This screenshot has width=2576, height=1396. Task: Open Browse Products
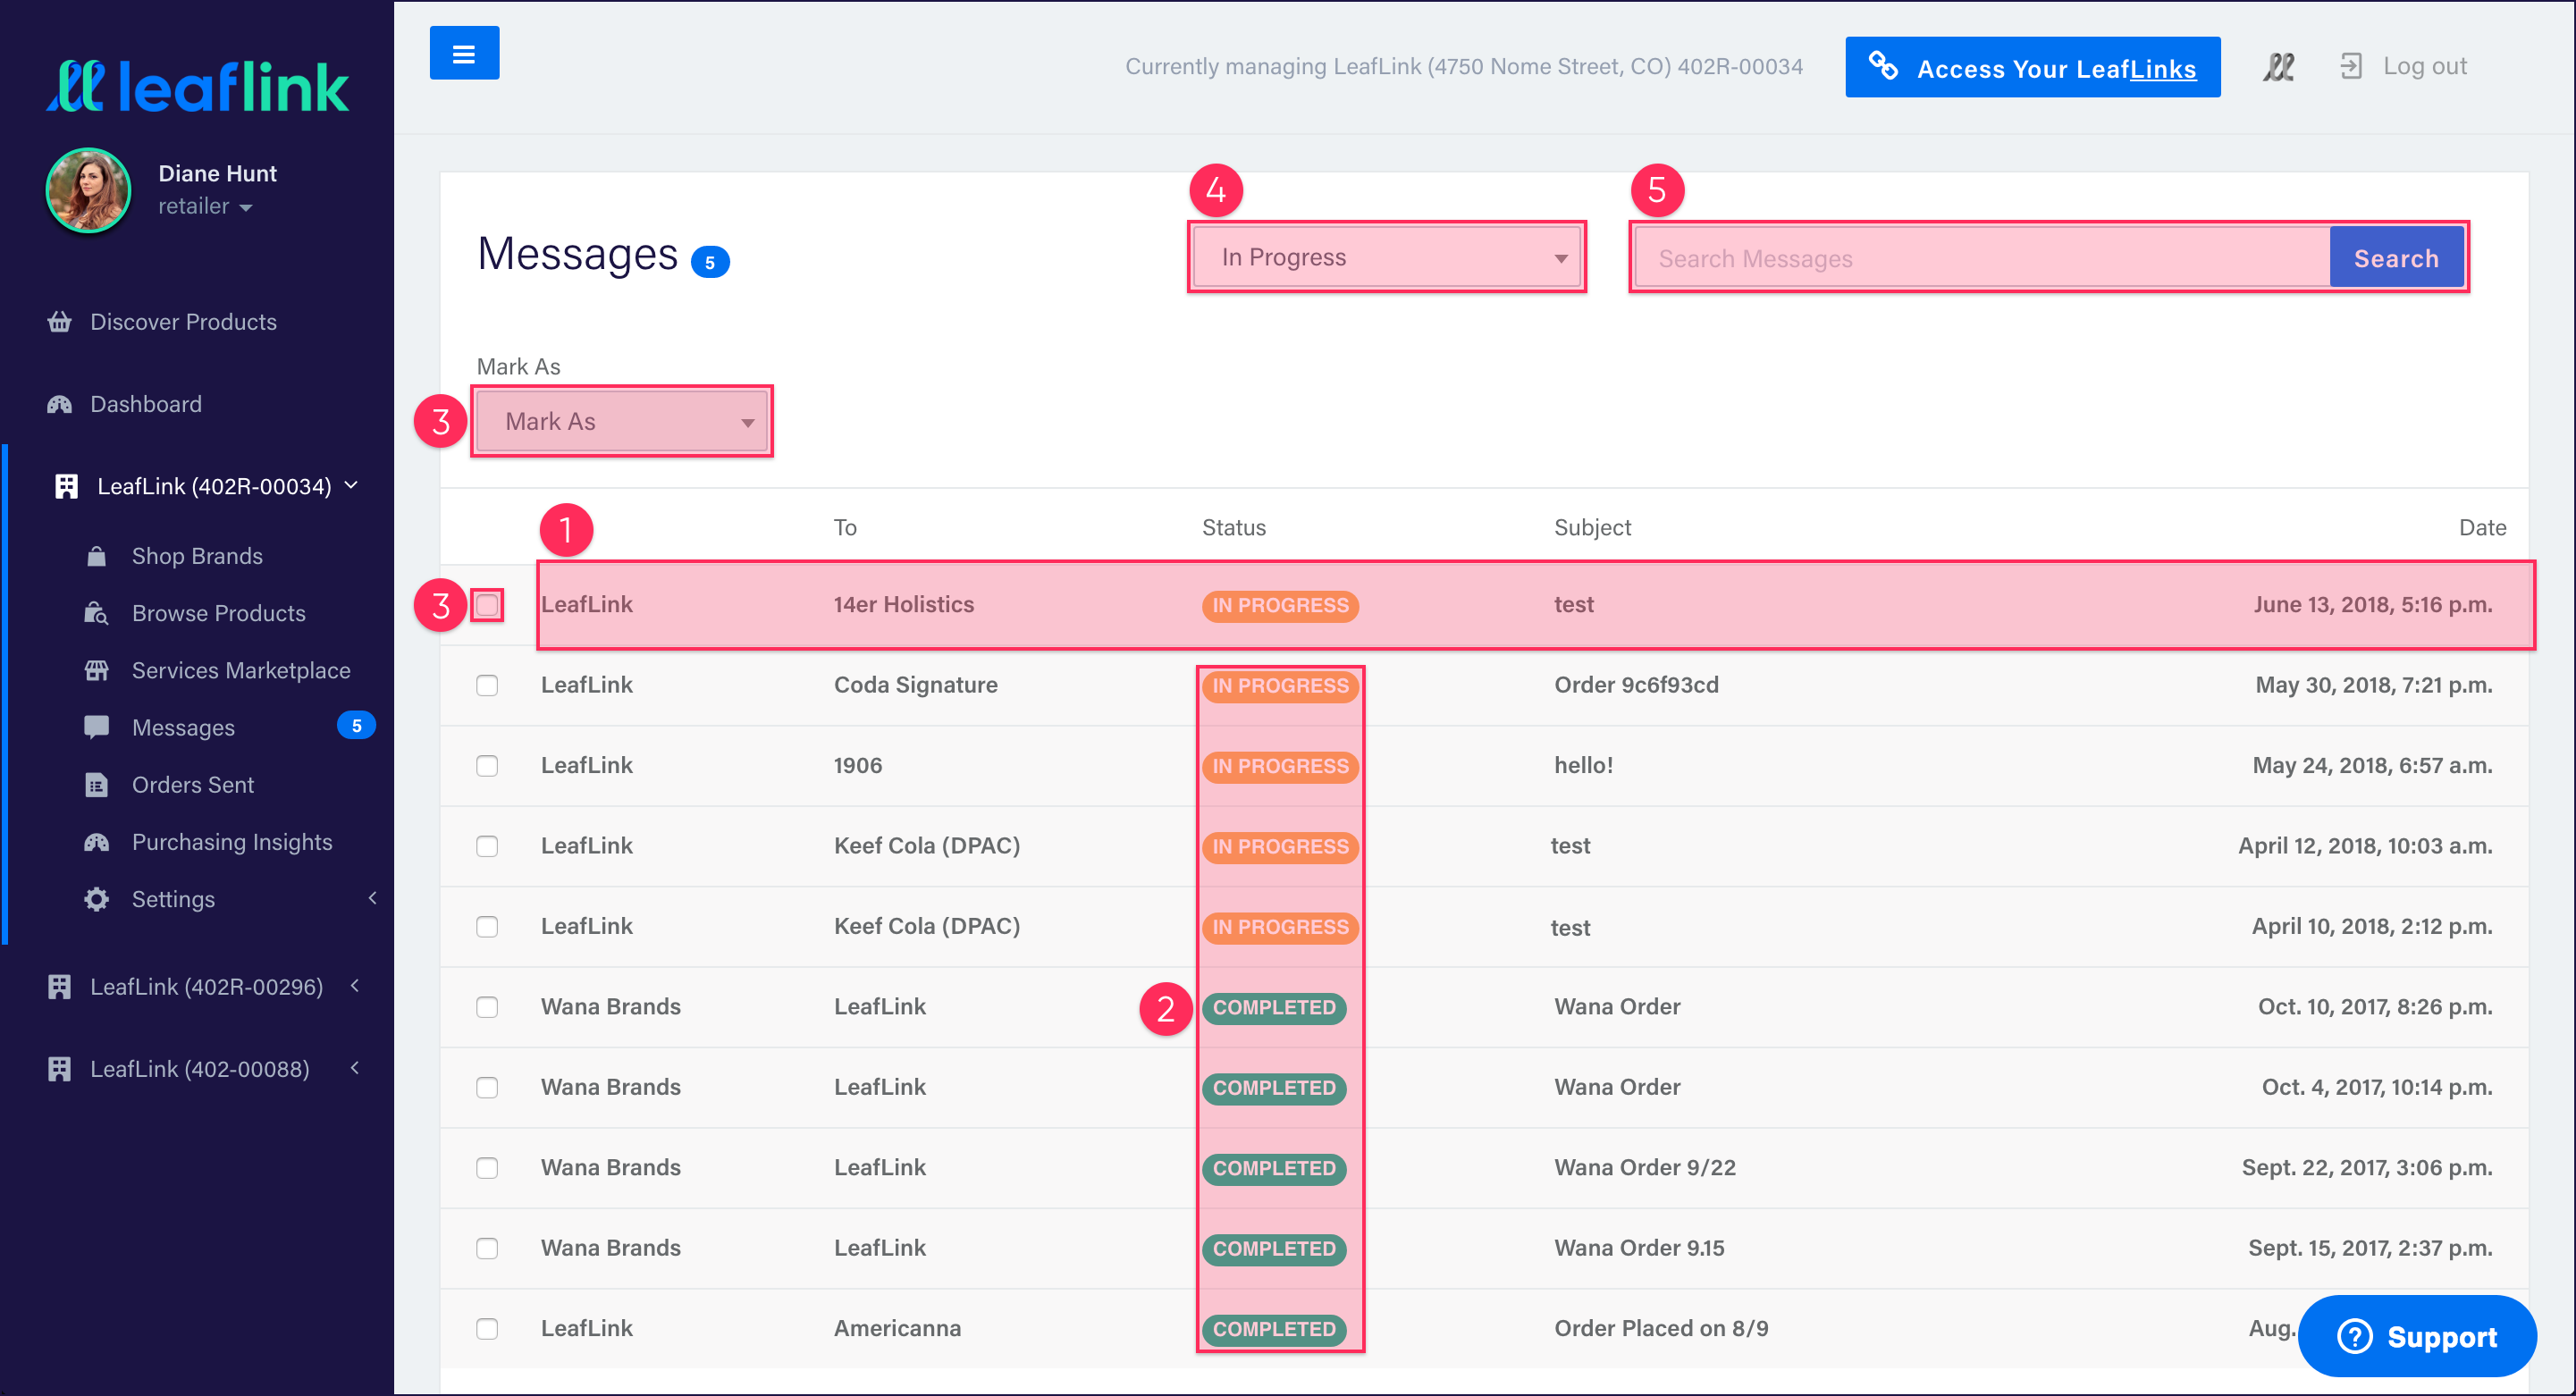pyautogui.click(x=219, y=613)
